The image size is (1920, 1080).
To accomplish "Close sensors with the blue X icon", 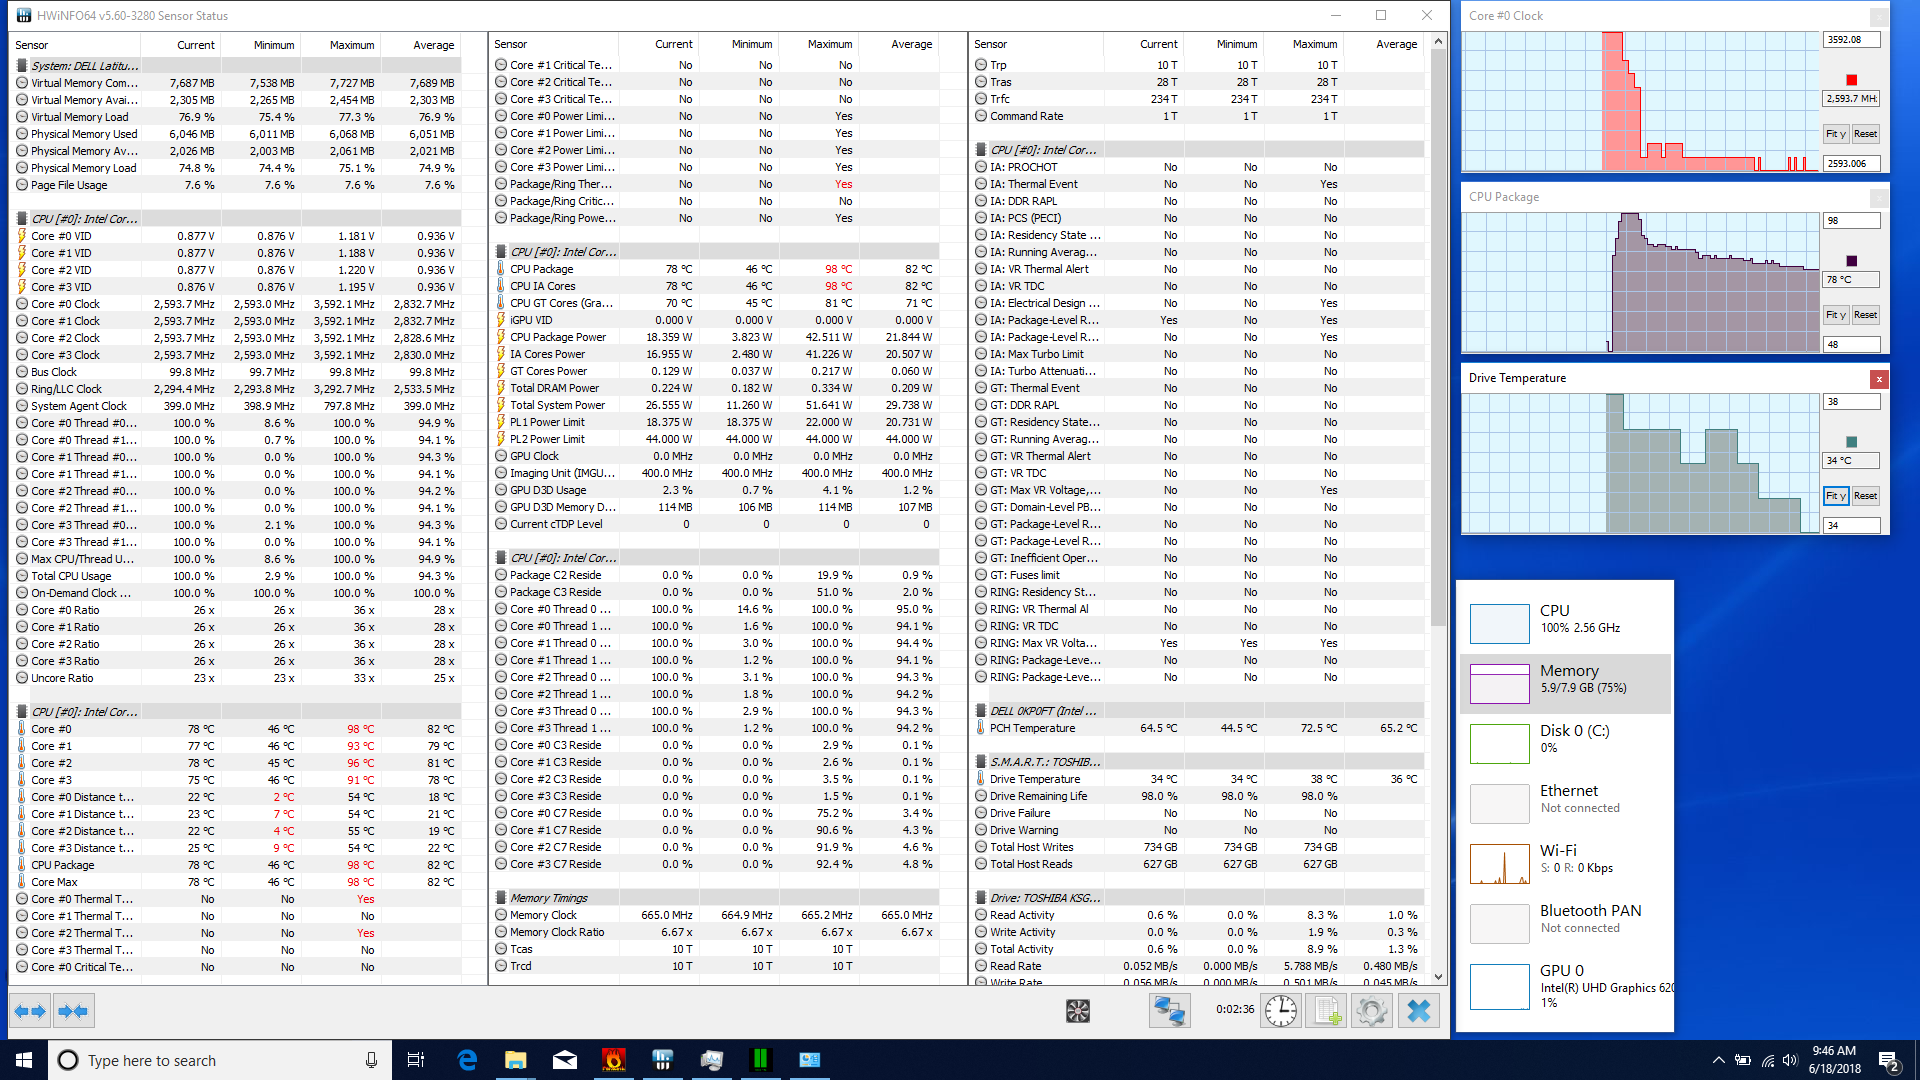I will click(x=1418, y=1011).
